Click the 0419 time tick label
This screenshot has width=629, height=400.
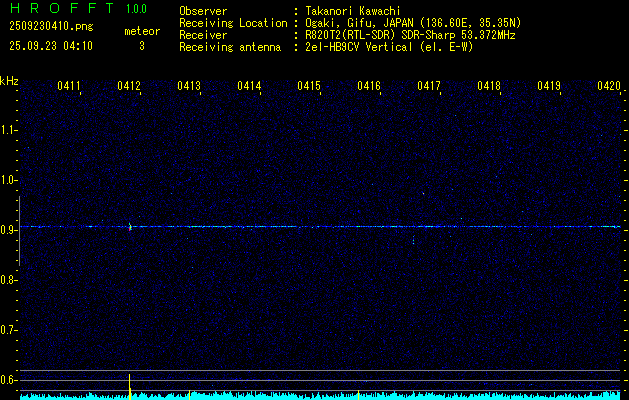point(549,86)
